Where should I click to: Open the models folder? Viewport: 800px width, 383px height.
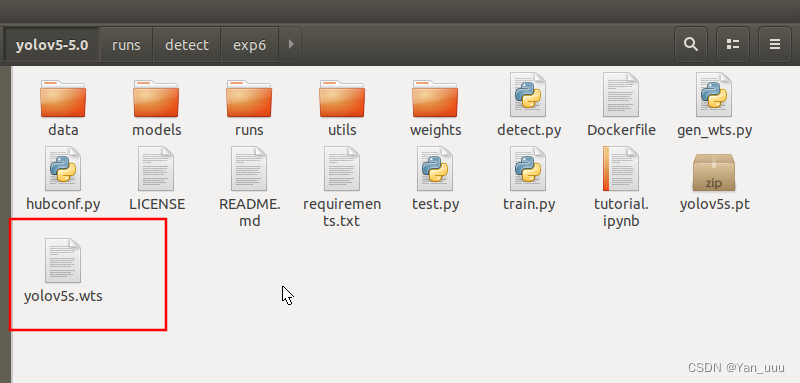[x=156, y=98]
